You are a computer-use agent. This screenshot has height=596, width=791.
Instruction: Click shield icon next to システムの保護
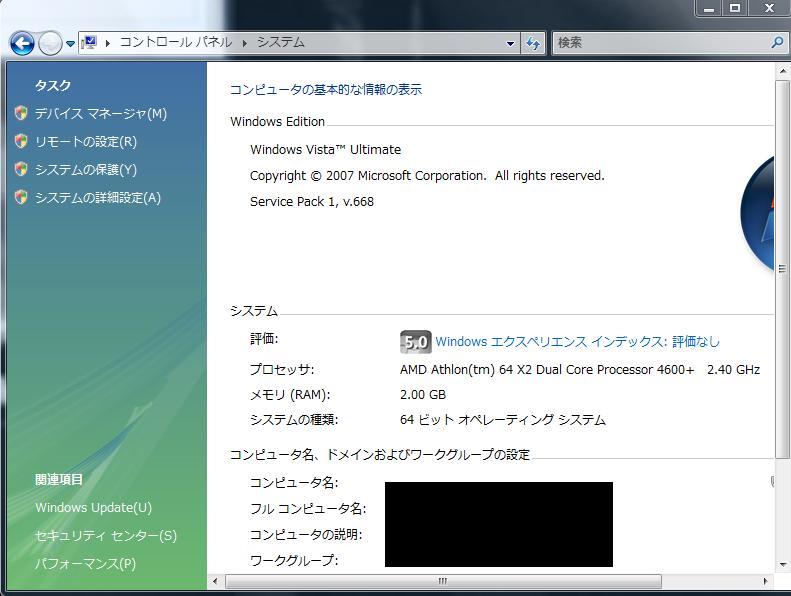(21, 169)
